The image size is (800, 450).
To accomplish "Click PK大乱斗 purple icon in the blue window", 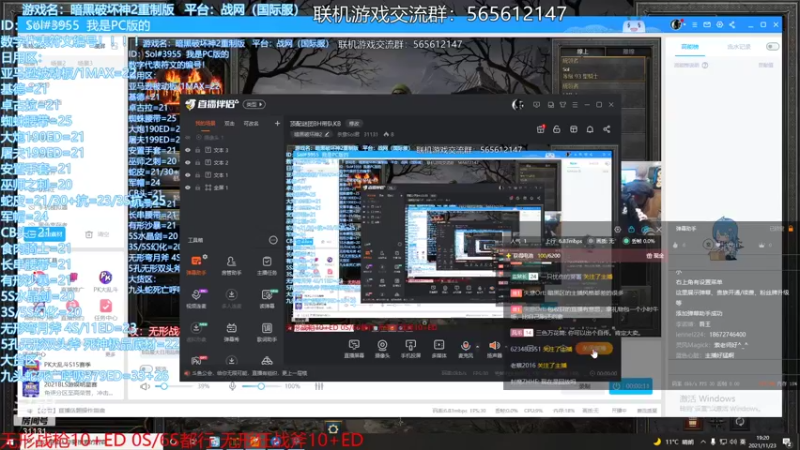I will (x=106, y=281).
